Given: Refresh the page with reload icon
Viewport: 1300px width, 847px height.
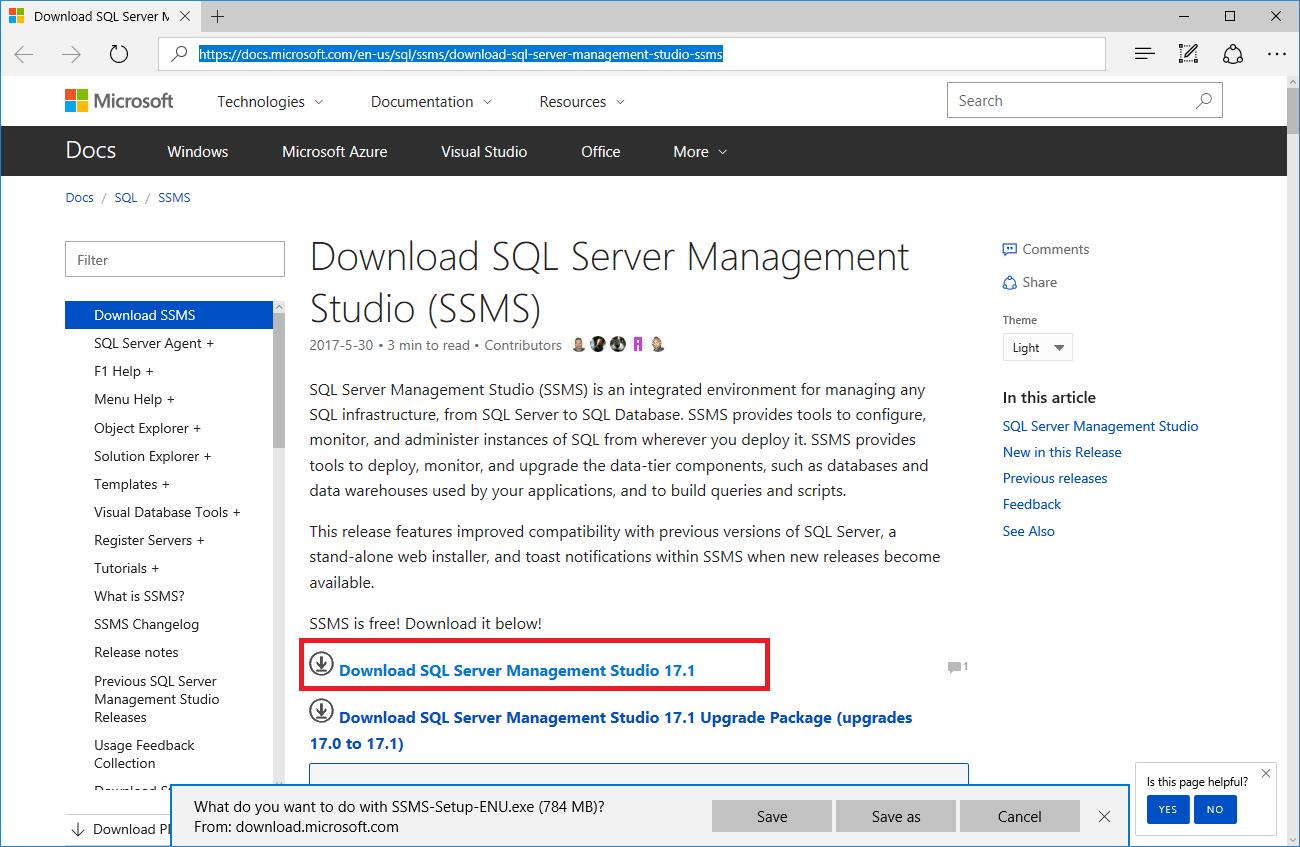Looking at the screenshot, I should [119, 54].
